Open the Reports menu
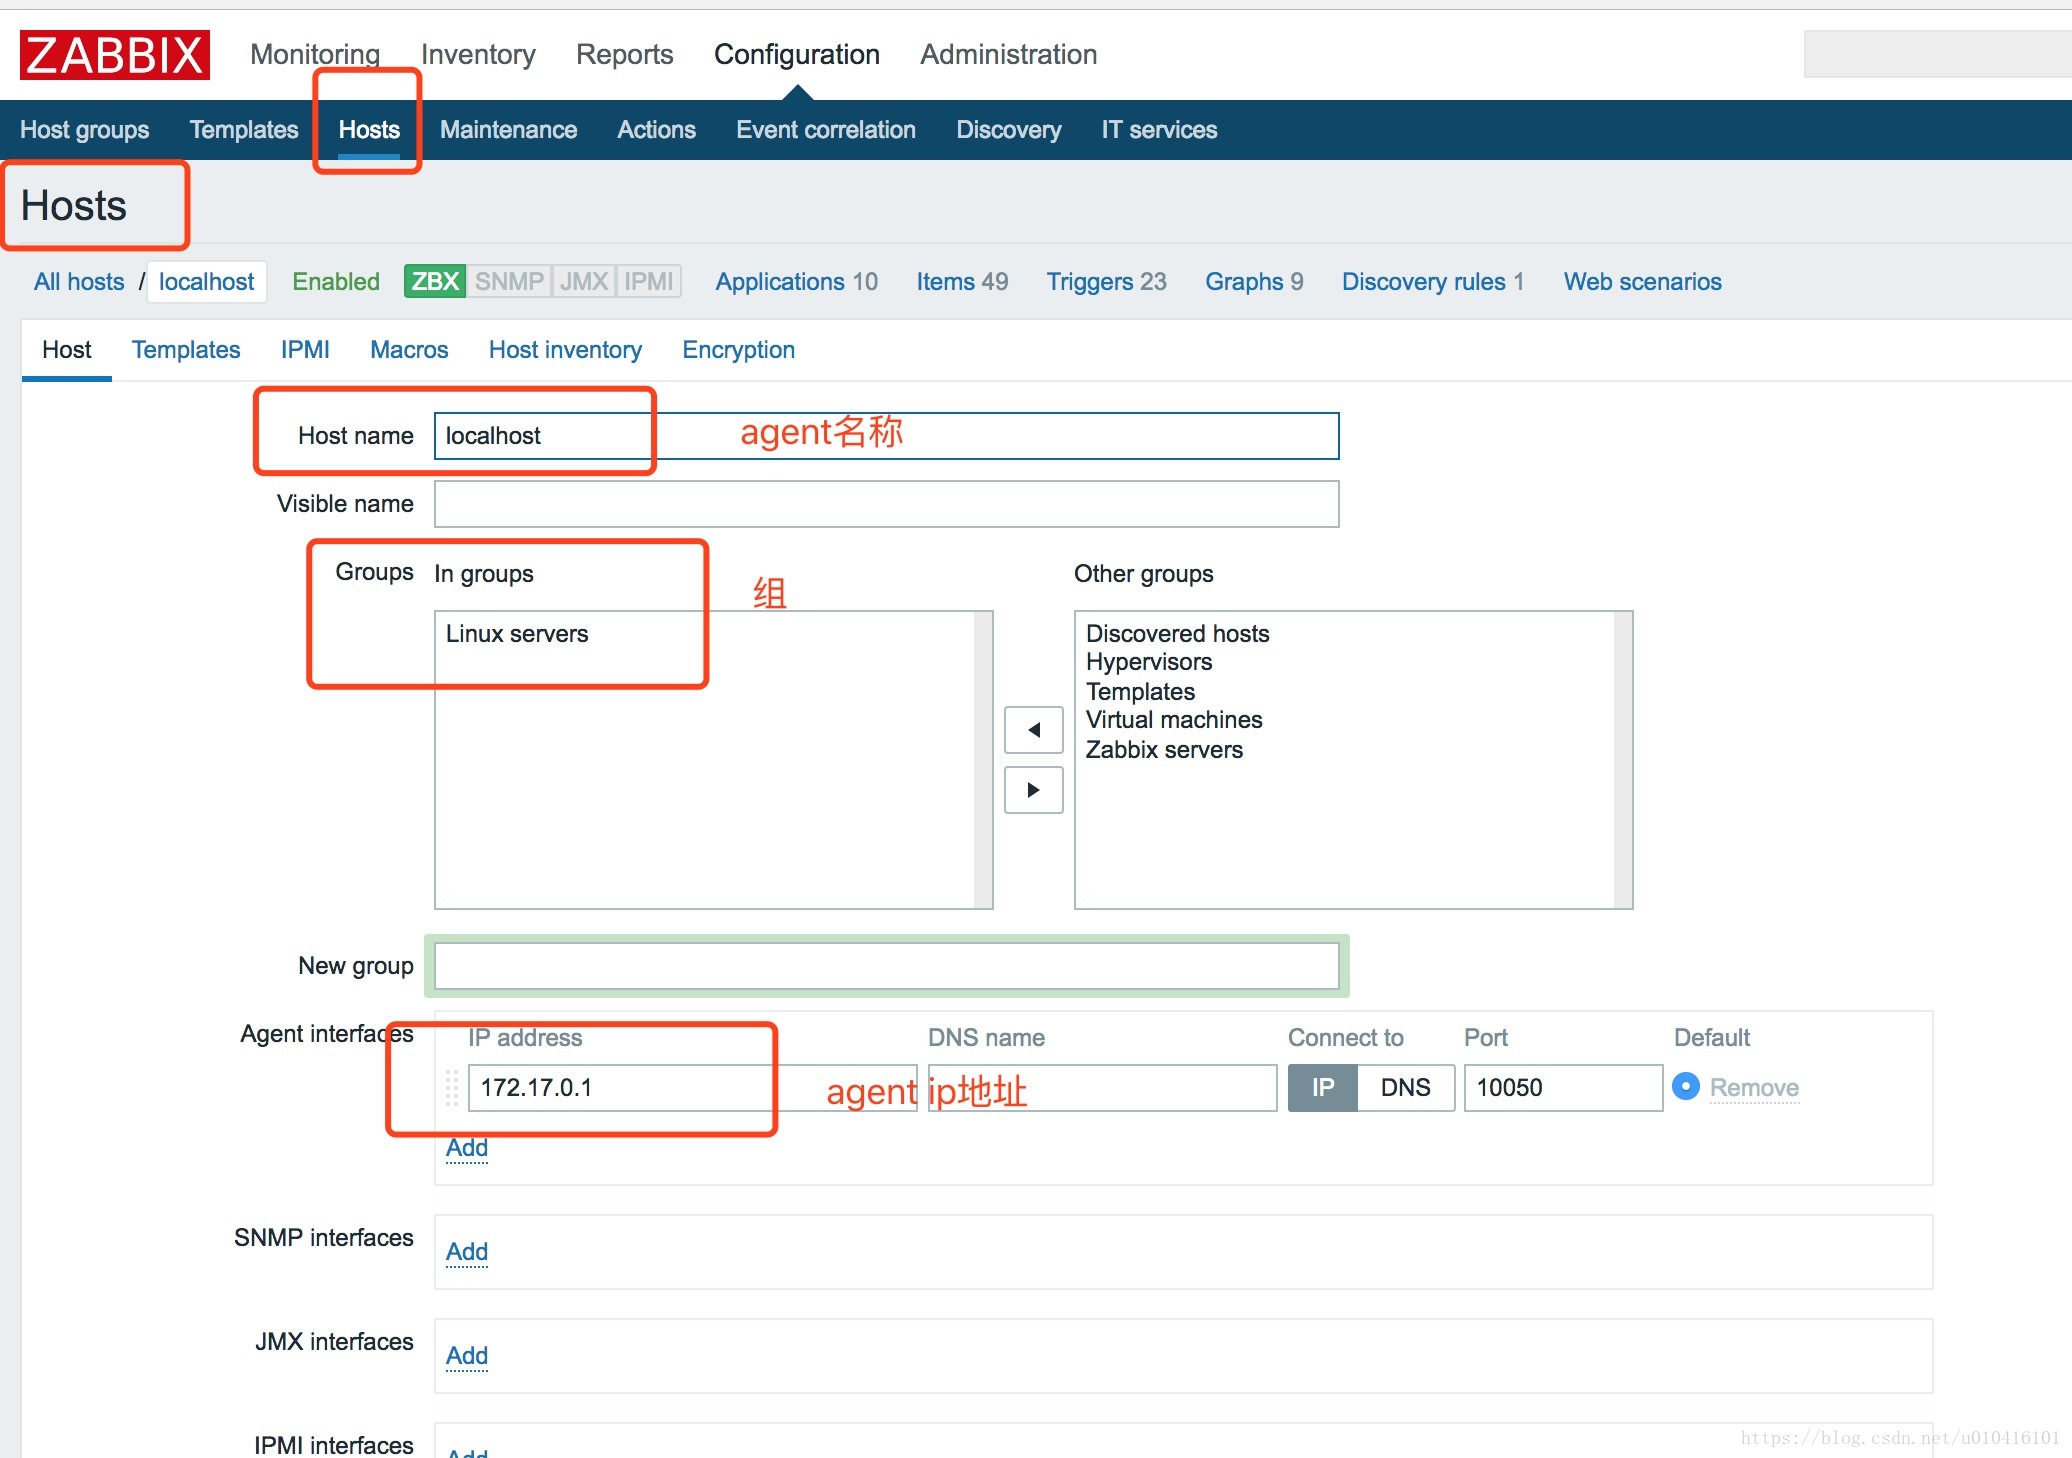Image resolution: width=2072 pixels, height=1458 pixels. [x=624, y=54]
